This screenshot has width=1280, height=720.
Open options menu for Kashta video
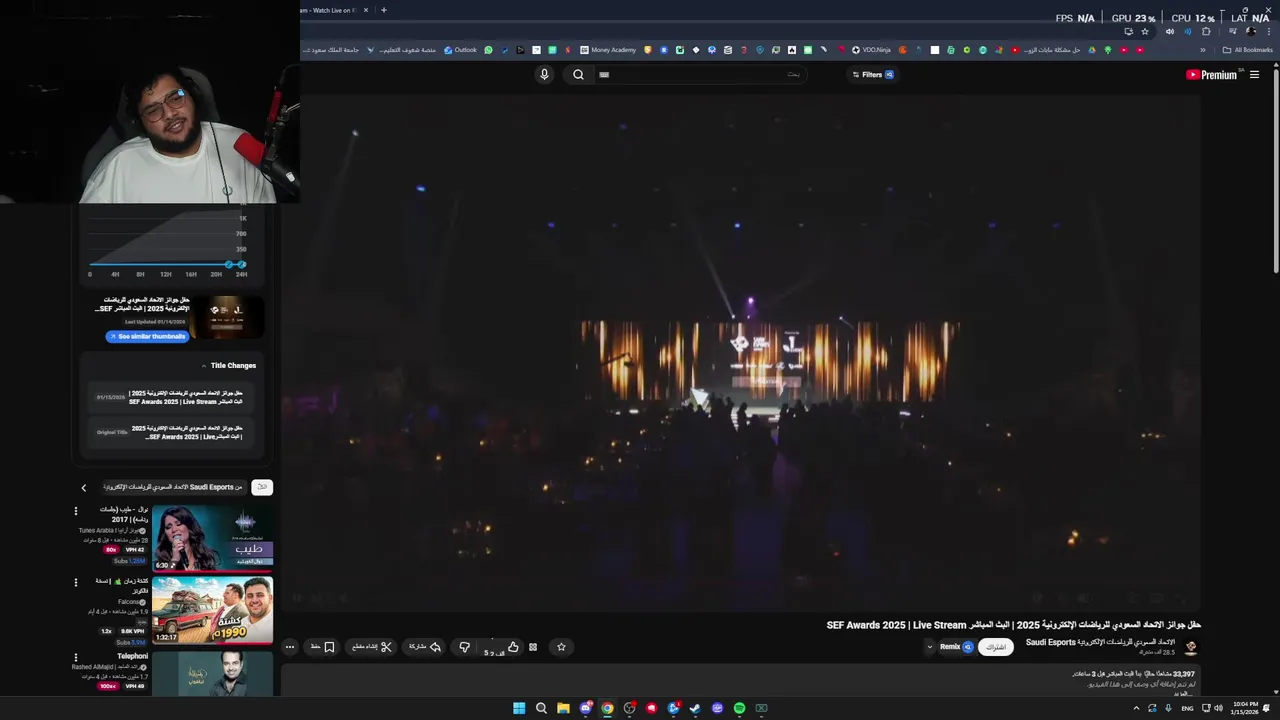pos(75,582)
